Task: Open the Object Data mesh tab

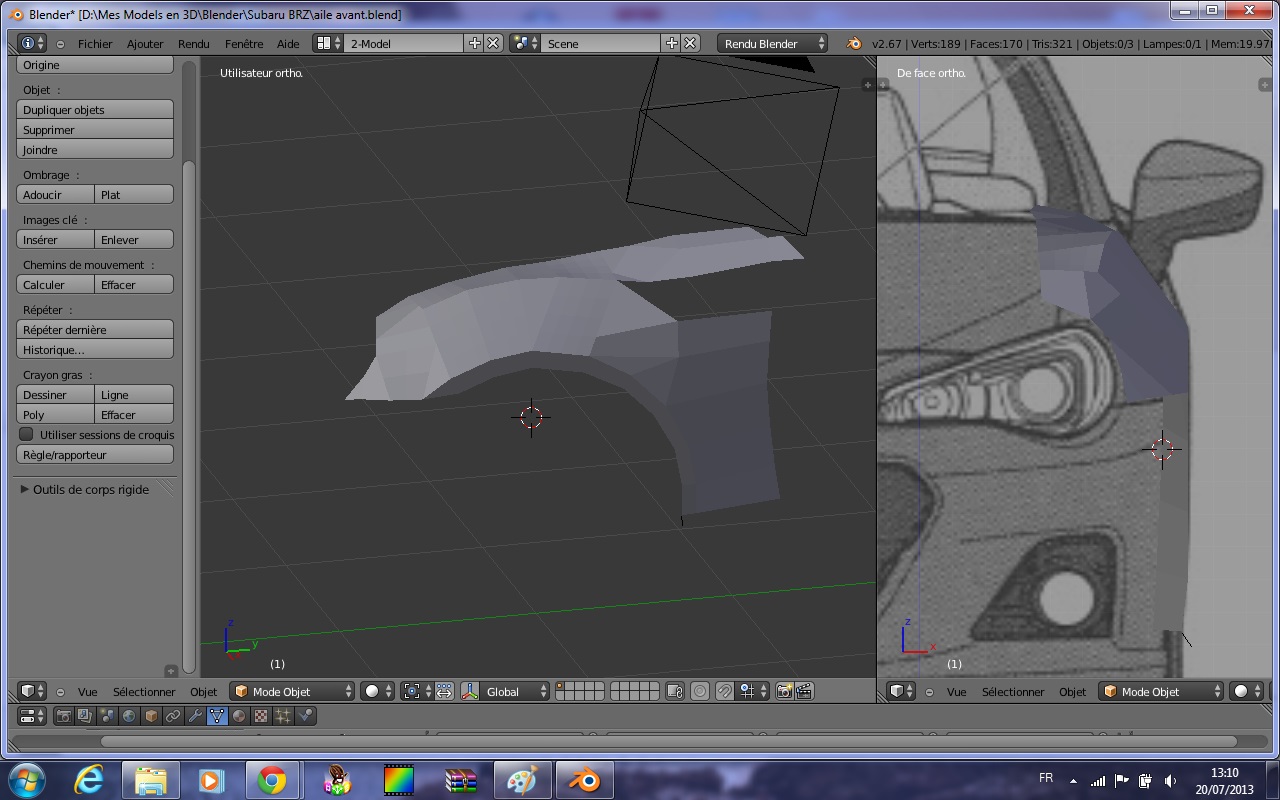Action: (x=217, y=716)
